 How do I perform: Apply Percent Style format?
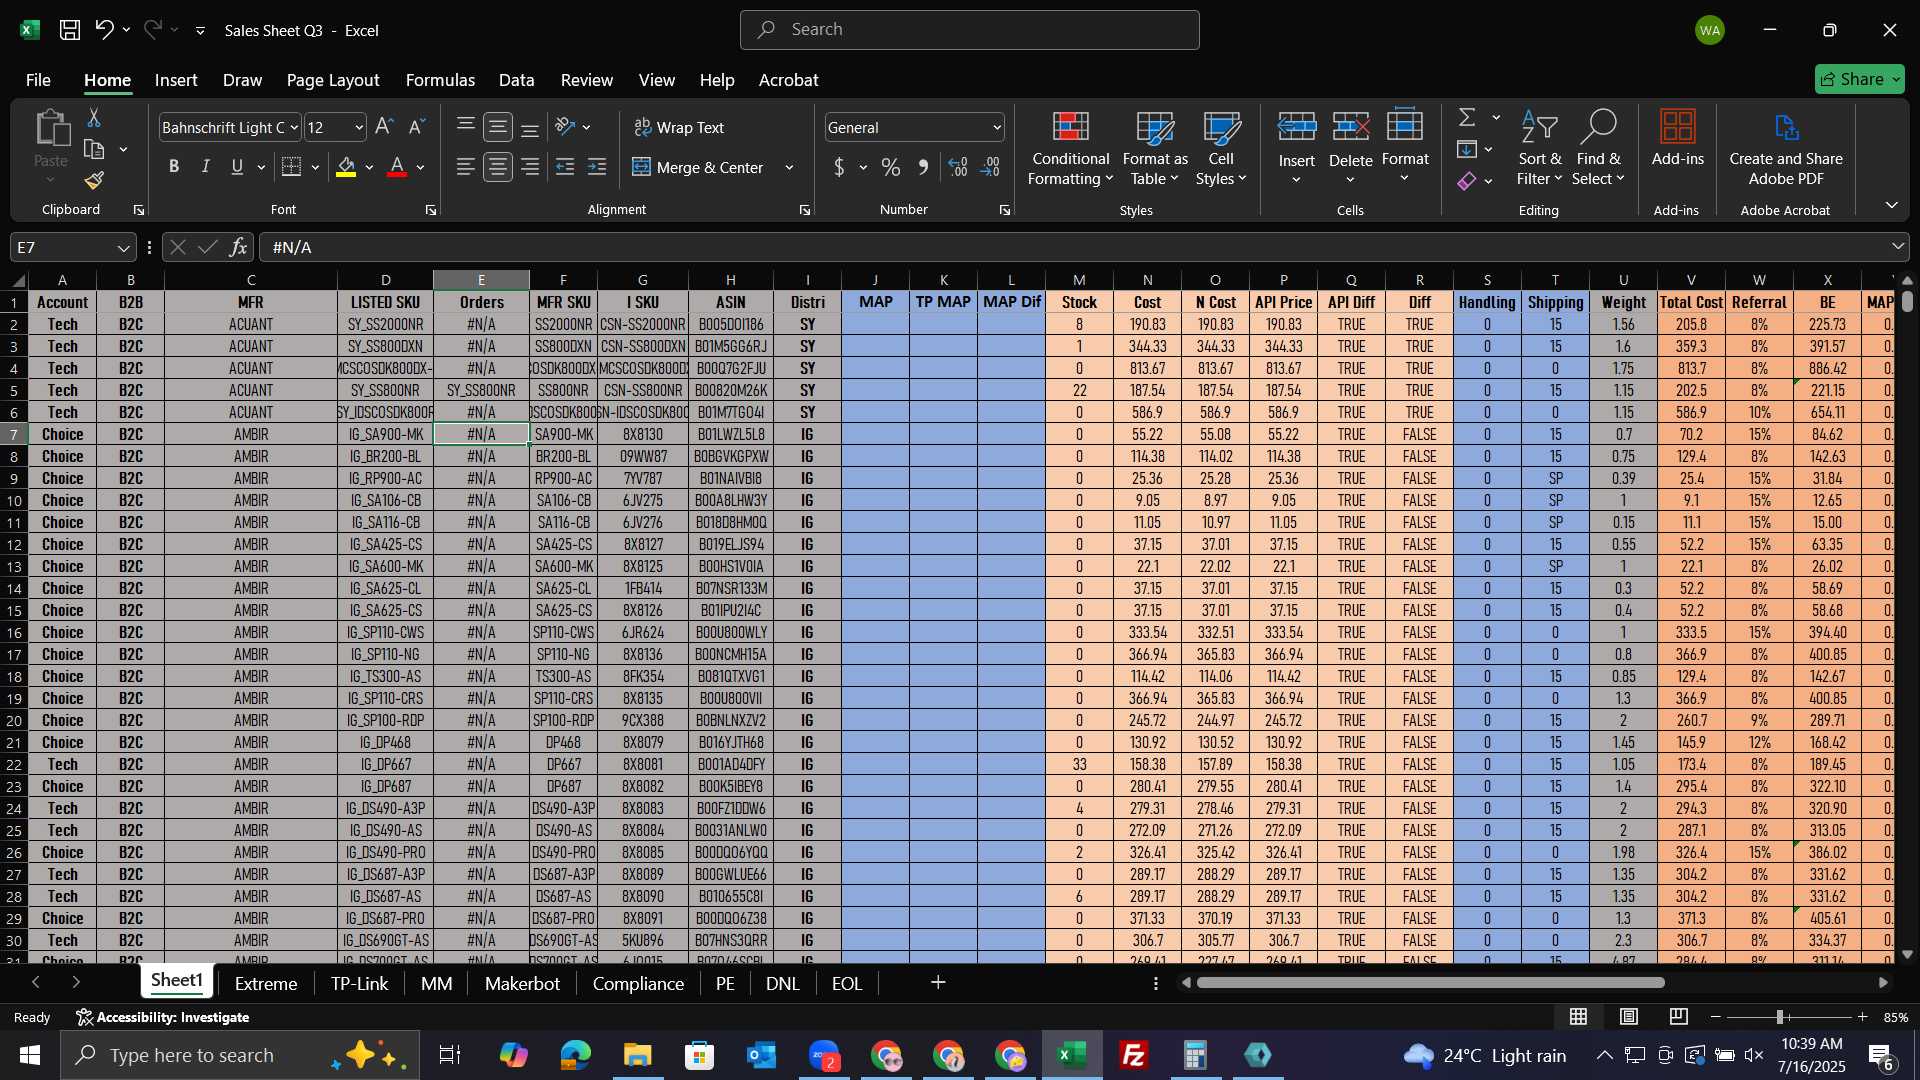pyautogui.click(x=891, y=167)
